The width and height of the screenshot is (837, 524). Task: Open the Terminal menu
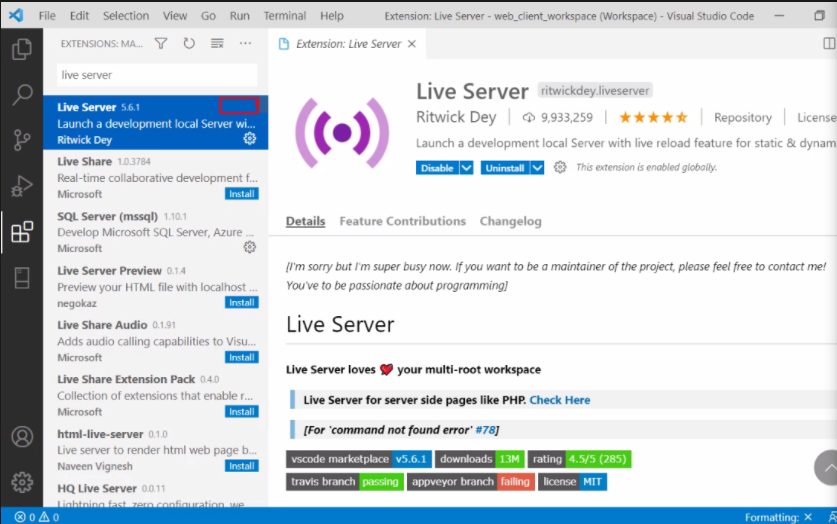[285, 15]
